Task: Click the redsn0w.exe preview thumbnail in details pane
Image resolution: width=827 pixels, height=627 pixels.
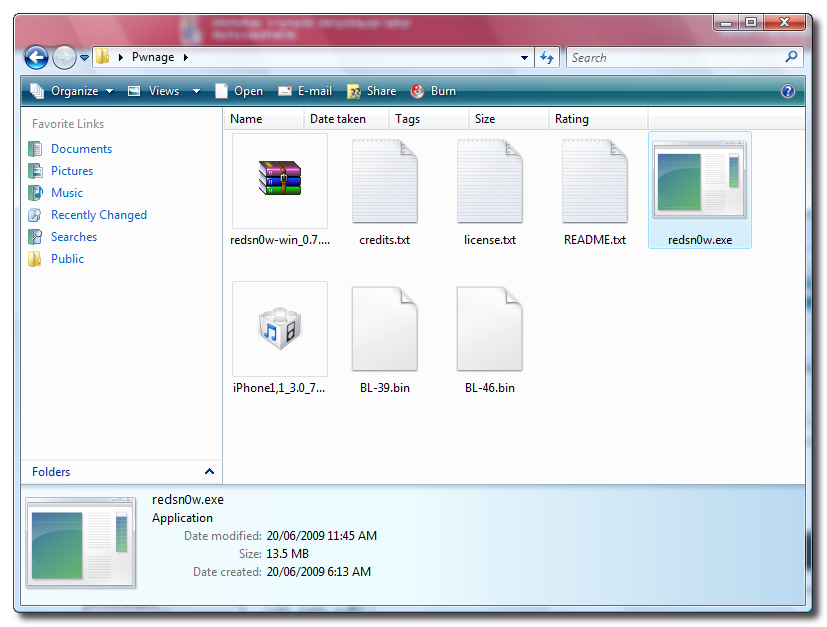Action: click(81, 543)
